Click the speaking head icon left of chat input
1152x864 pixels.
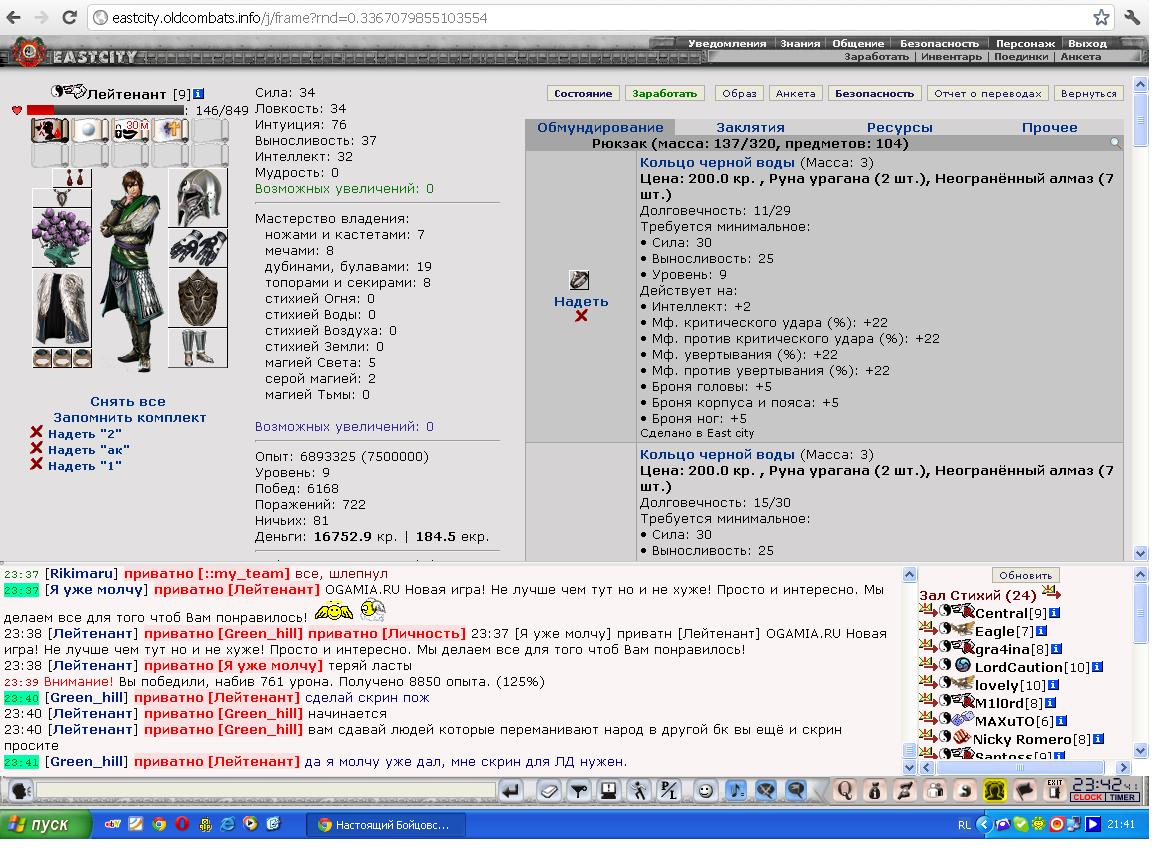tap(21, 791)
